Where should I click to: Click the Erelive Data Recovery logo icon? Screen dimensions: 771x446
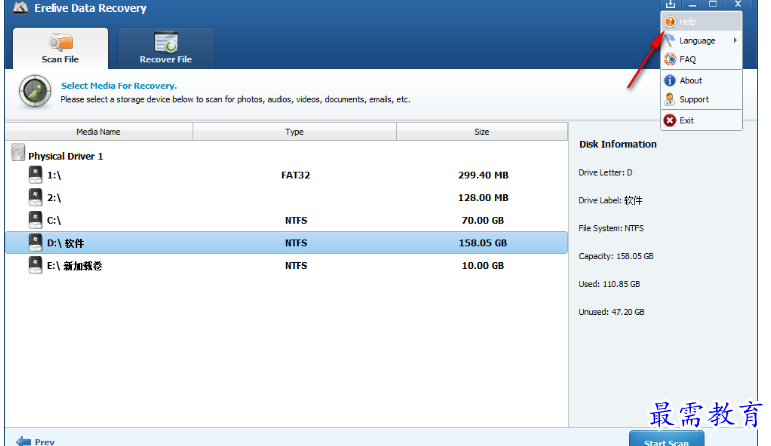coord(20,7)
